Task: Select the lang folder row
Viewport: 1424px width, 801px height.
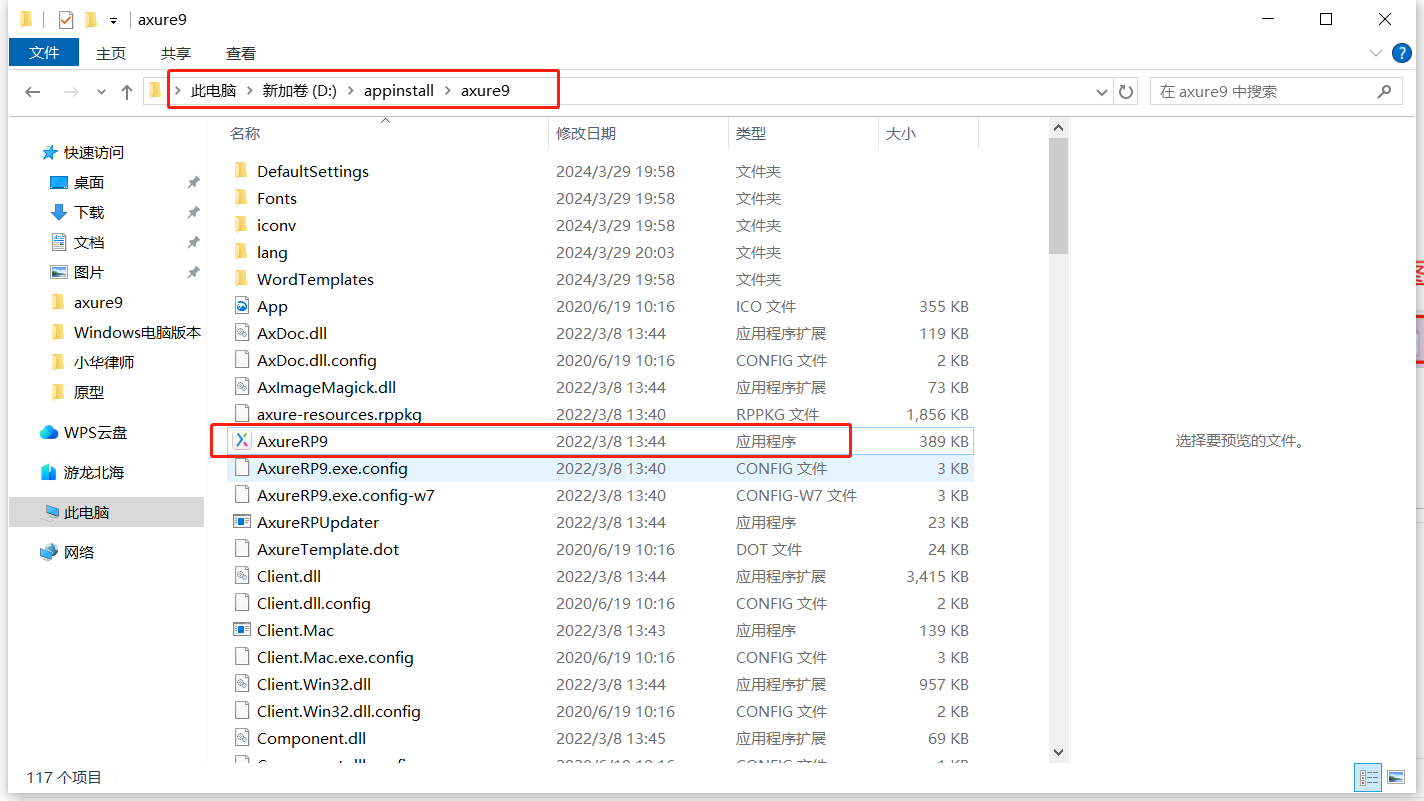Action: click(x=600, y=252)
